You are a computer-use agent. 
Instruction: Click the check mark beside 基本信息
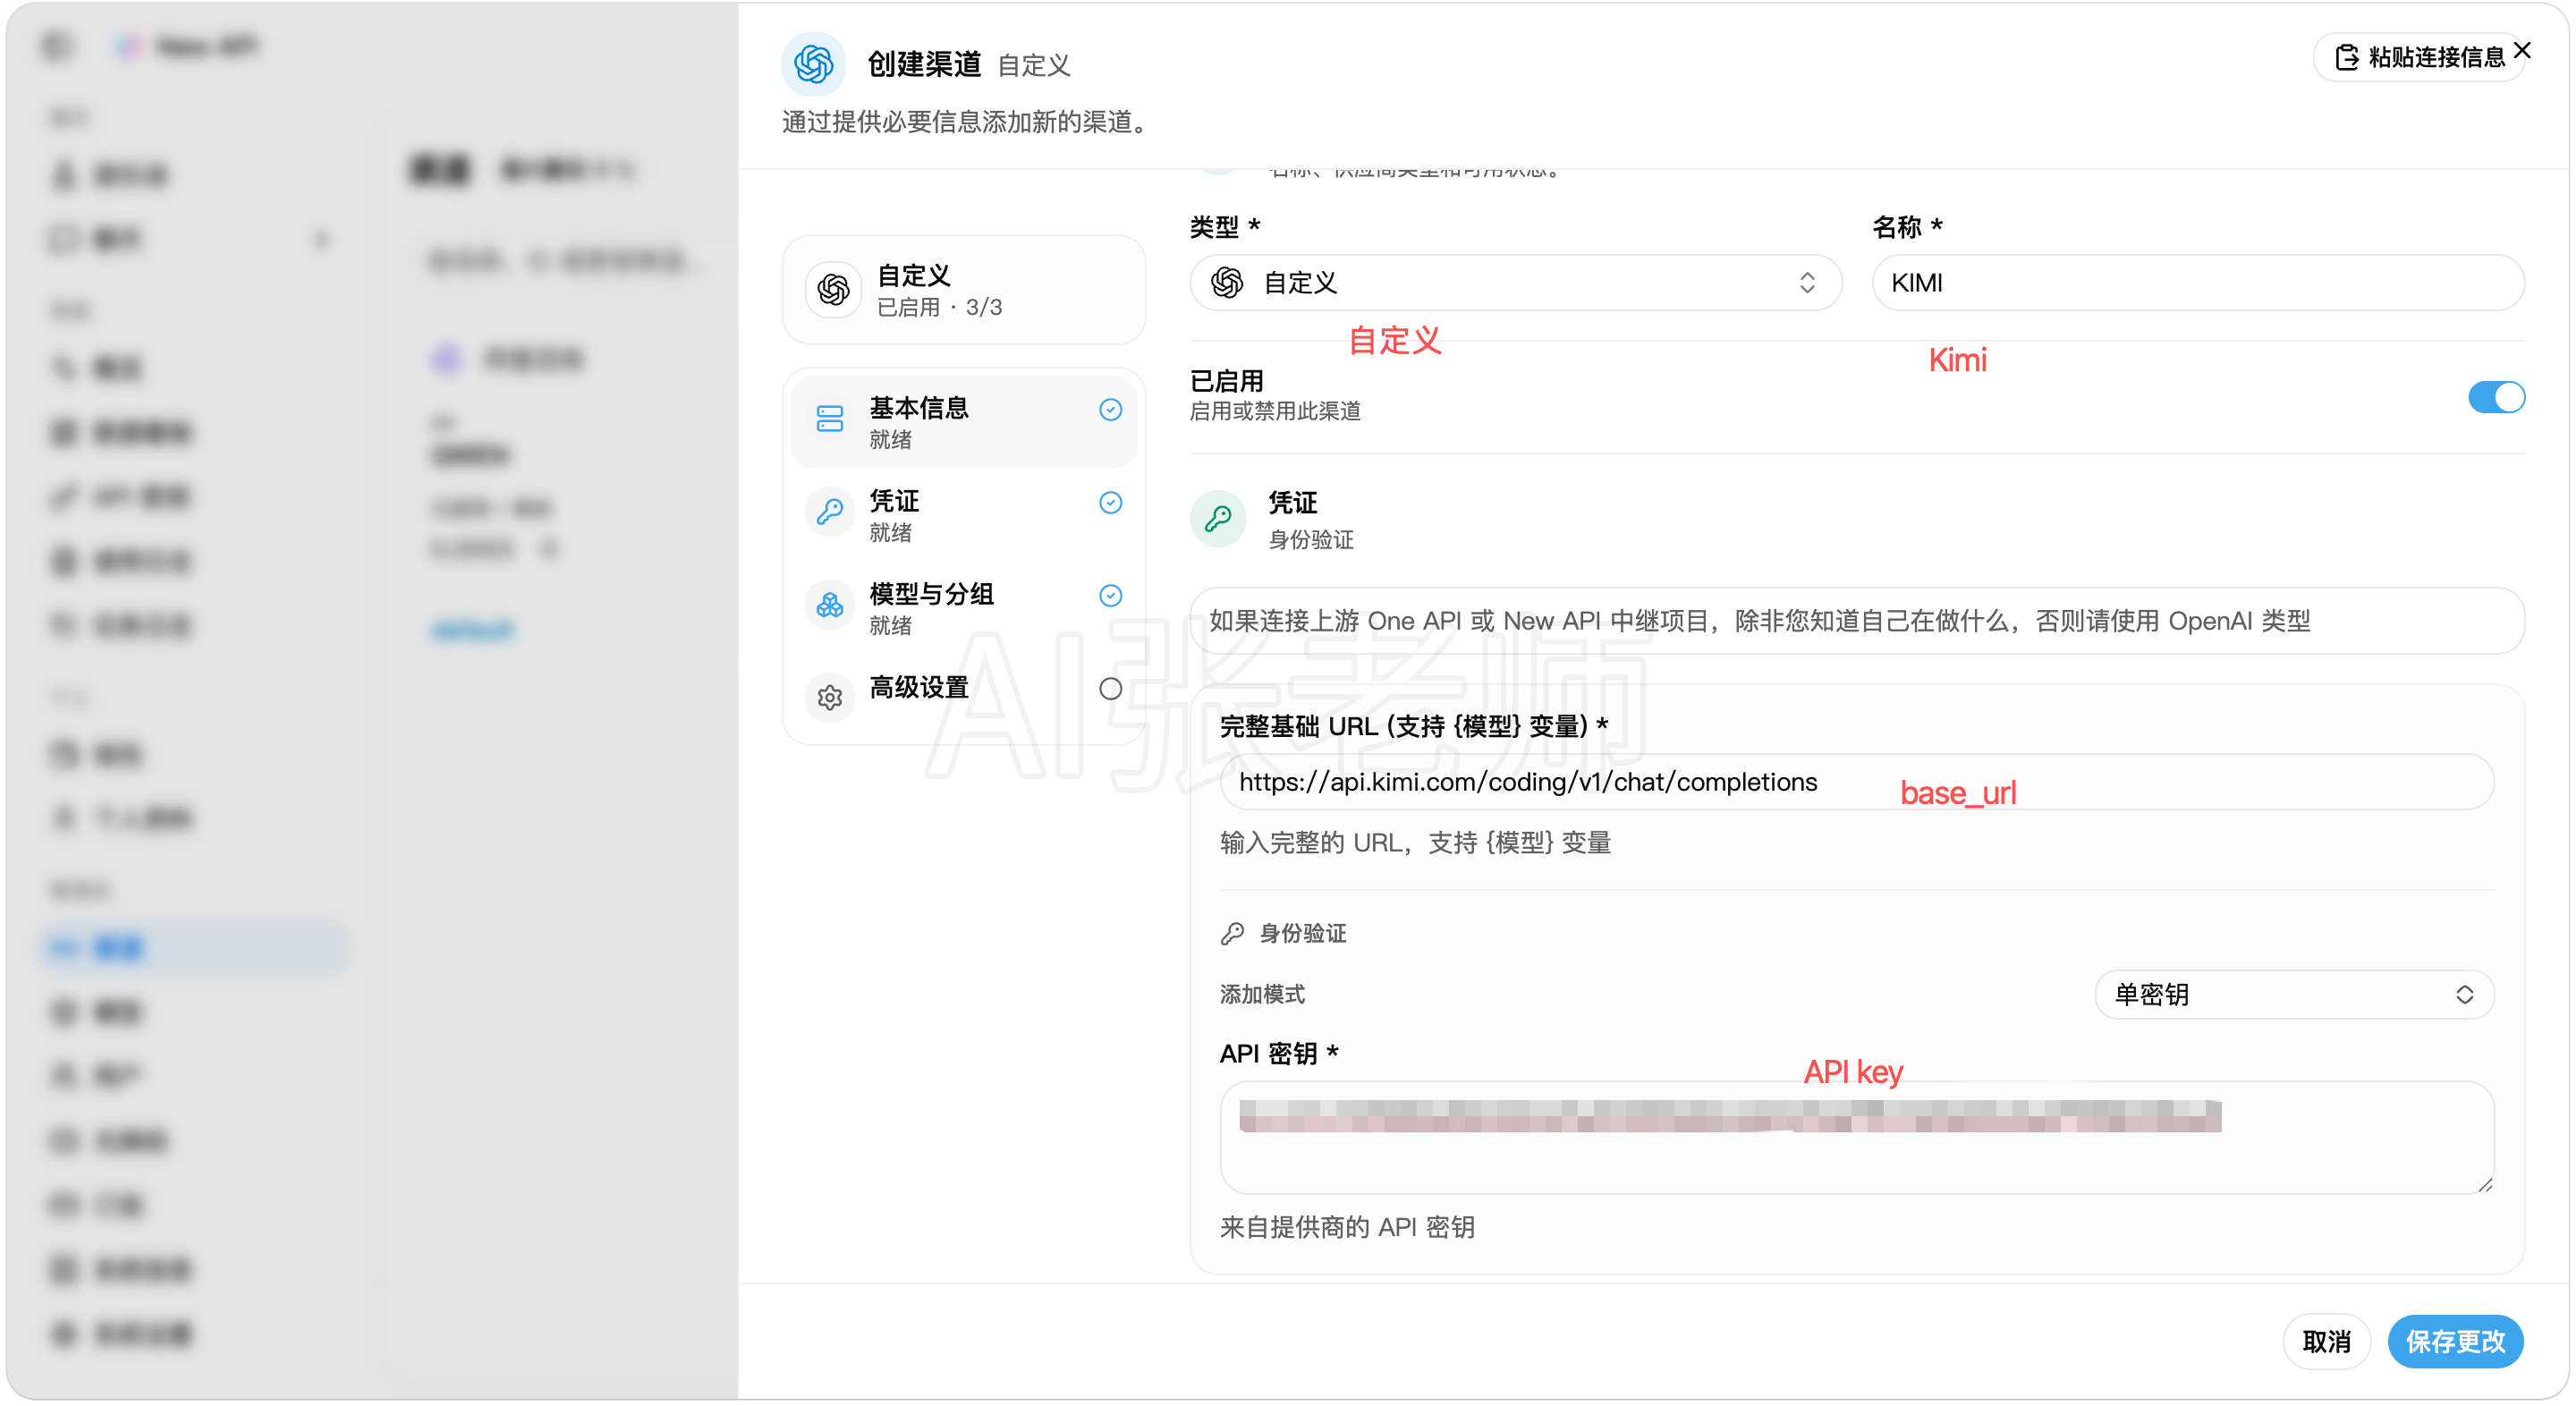(1110, 410)
